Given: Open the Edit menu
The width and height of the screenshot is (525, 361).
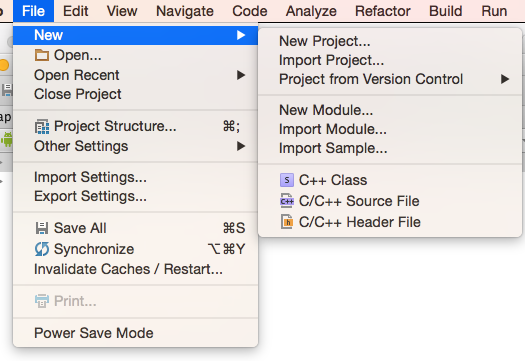Looking at the screenshot, I should click(76, 11).
